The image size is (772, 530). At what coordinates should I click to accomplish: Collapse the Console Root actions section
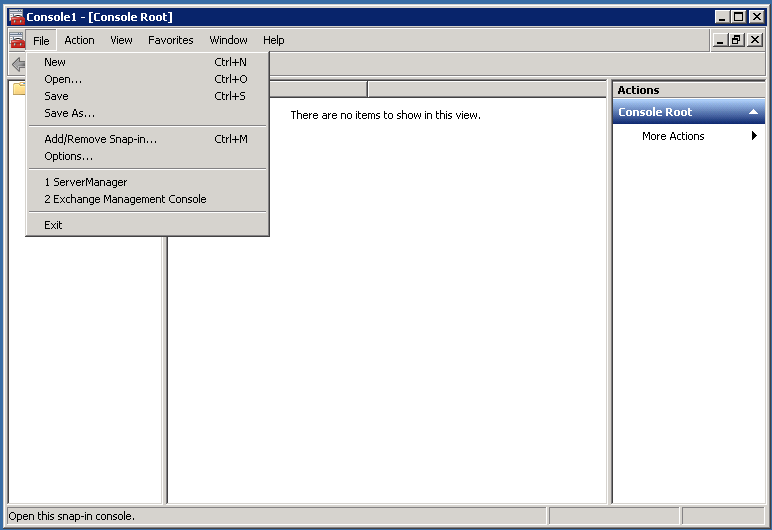click(x=752, y=112)
